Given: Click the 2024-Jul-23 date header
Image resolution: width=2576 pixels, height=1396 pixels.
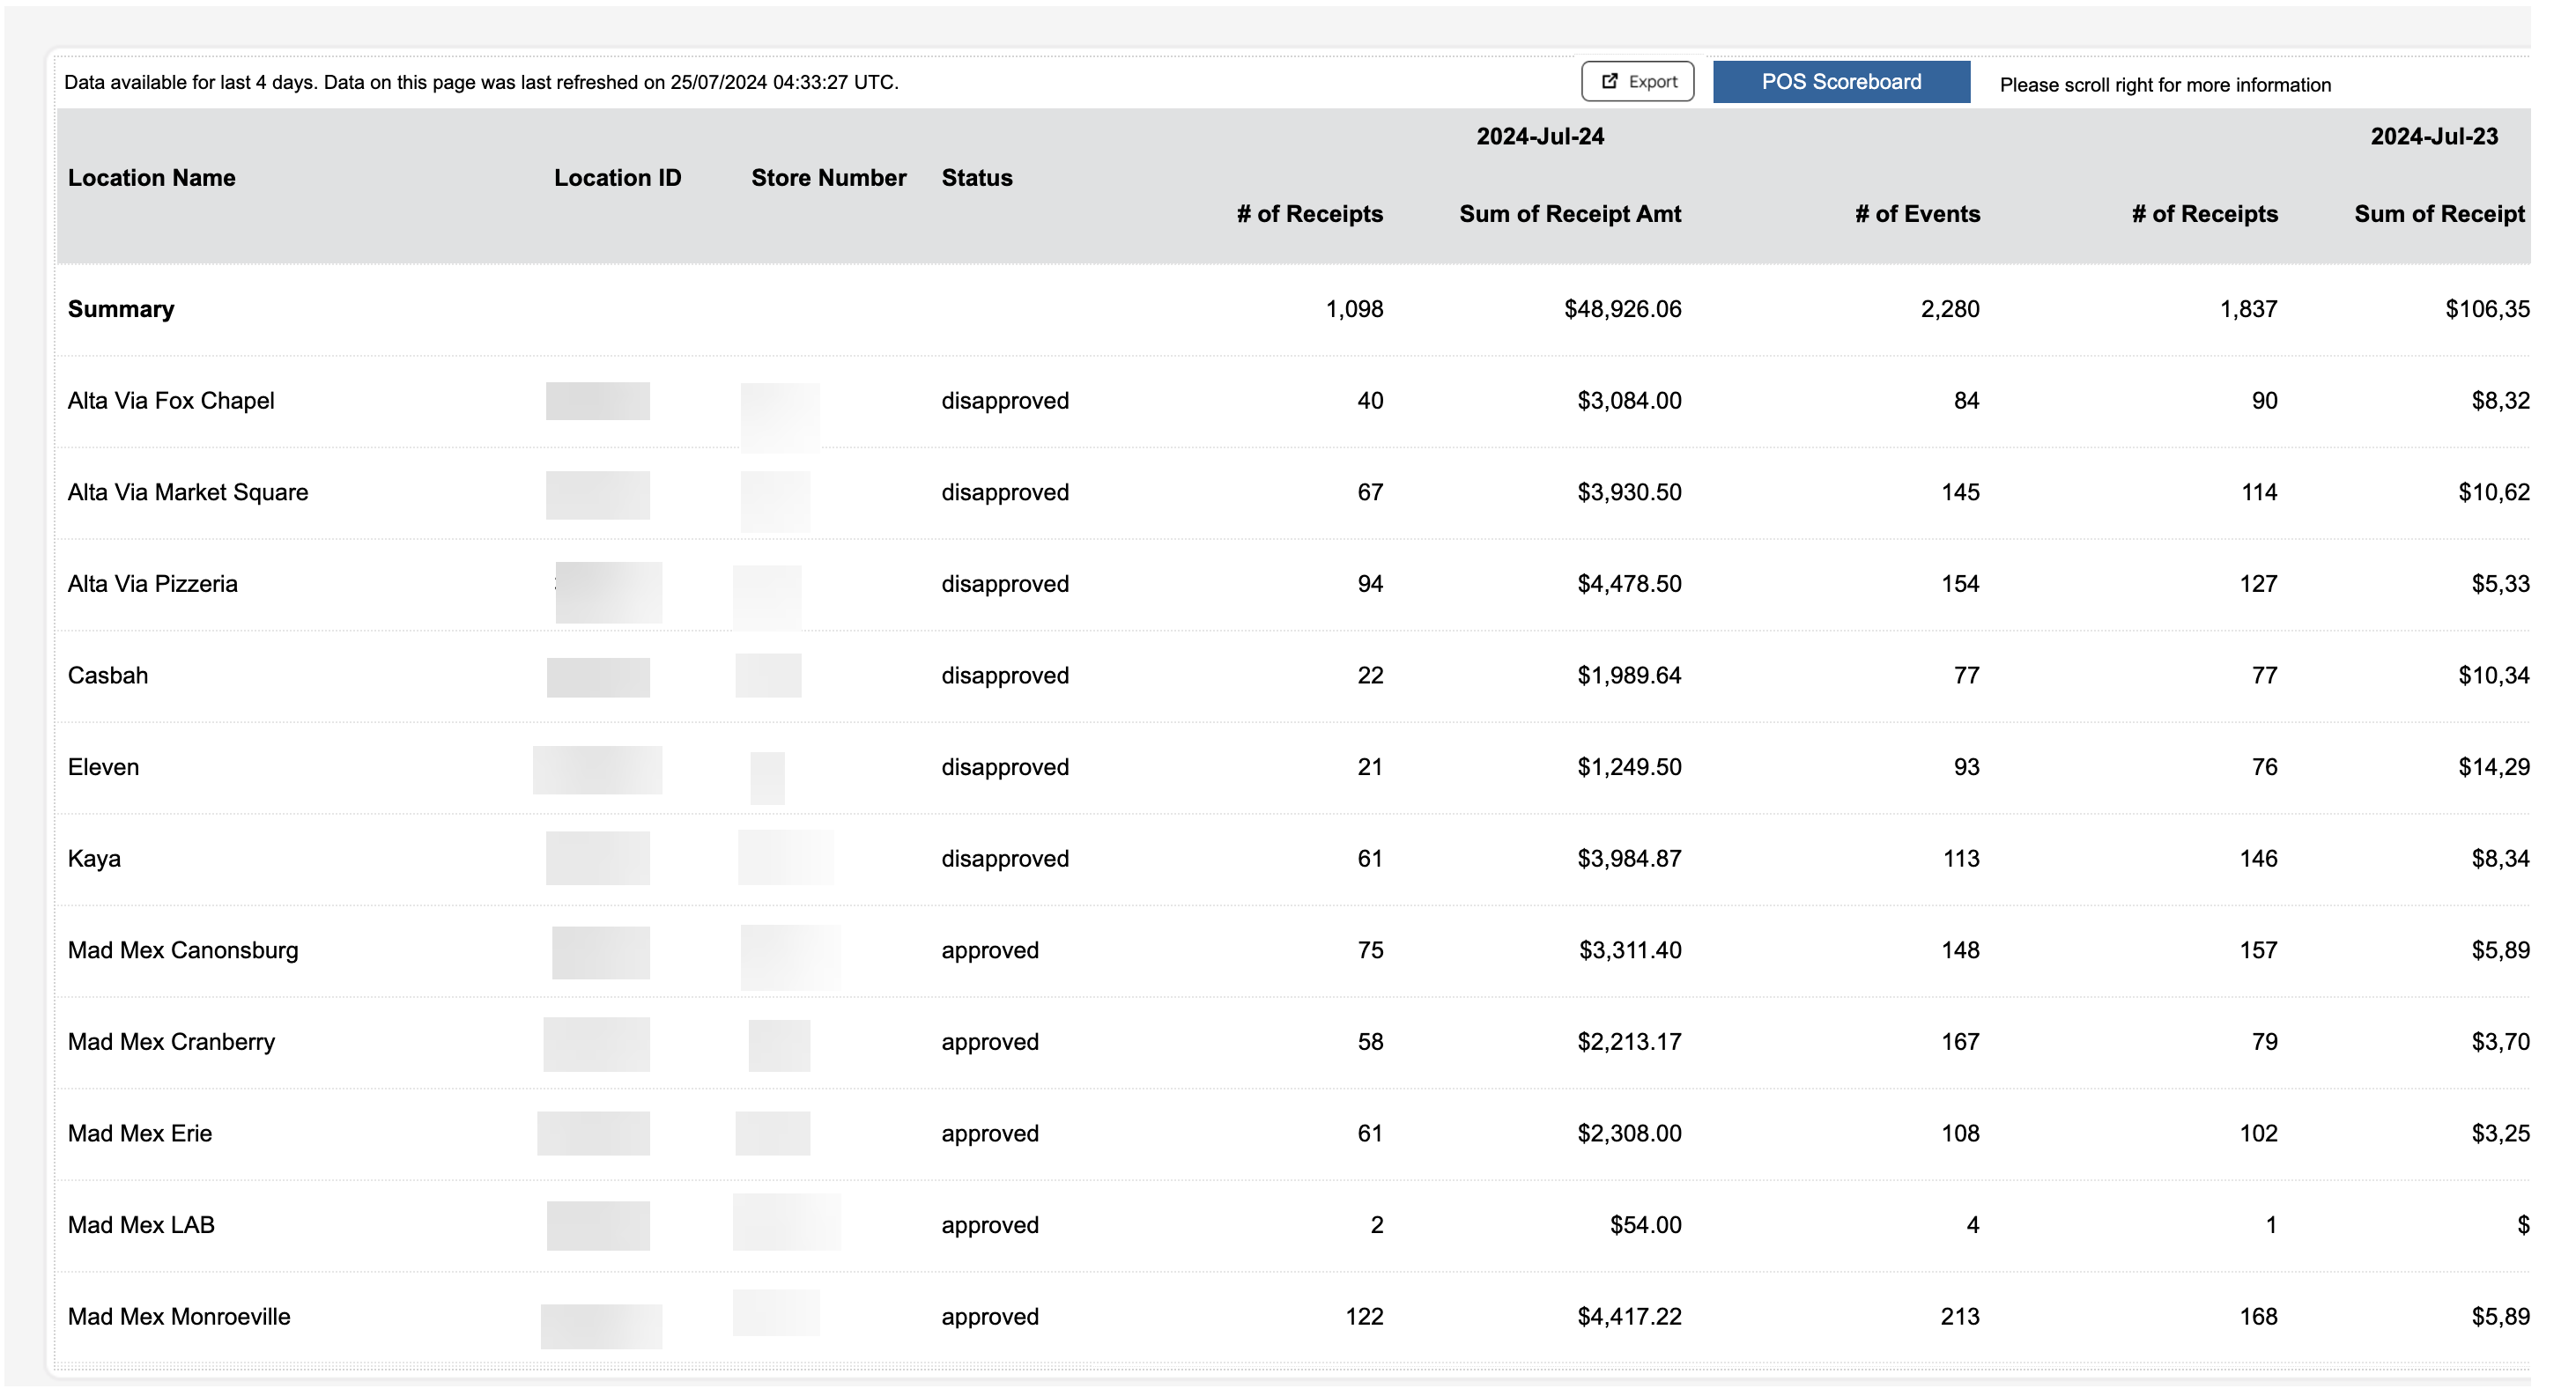Looking at the screenshot, I should click(2434, 137).
